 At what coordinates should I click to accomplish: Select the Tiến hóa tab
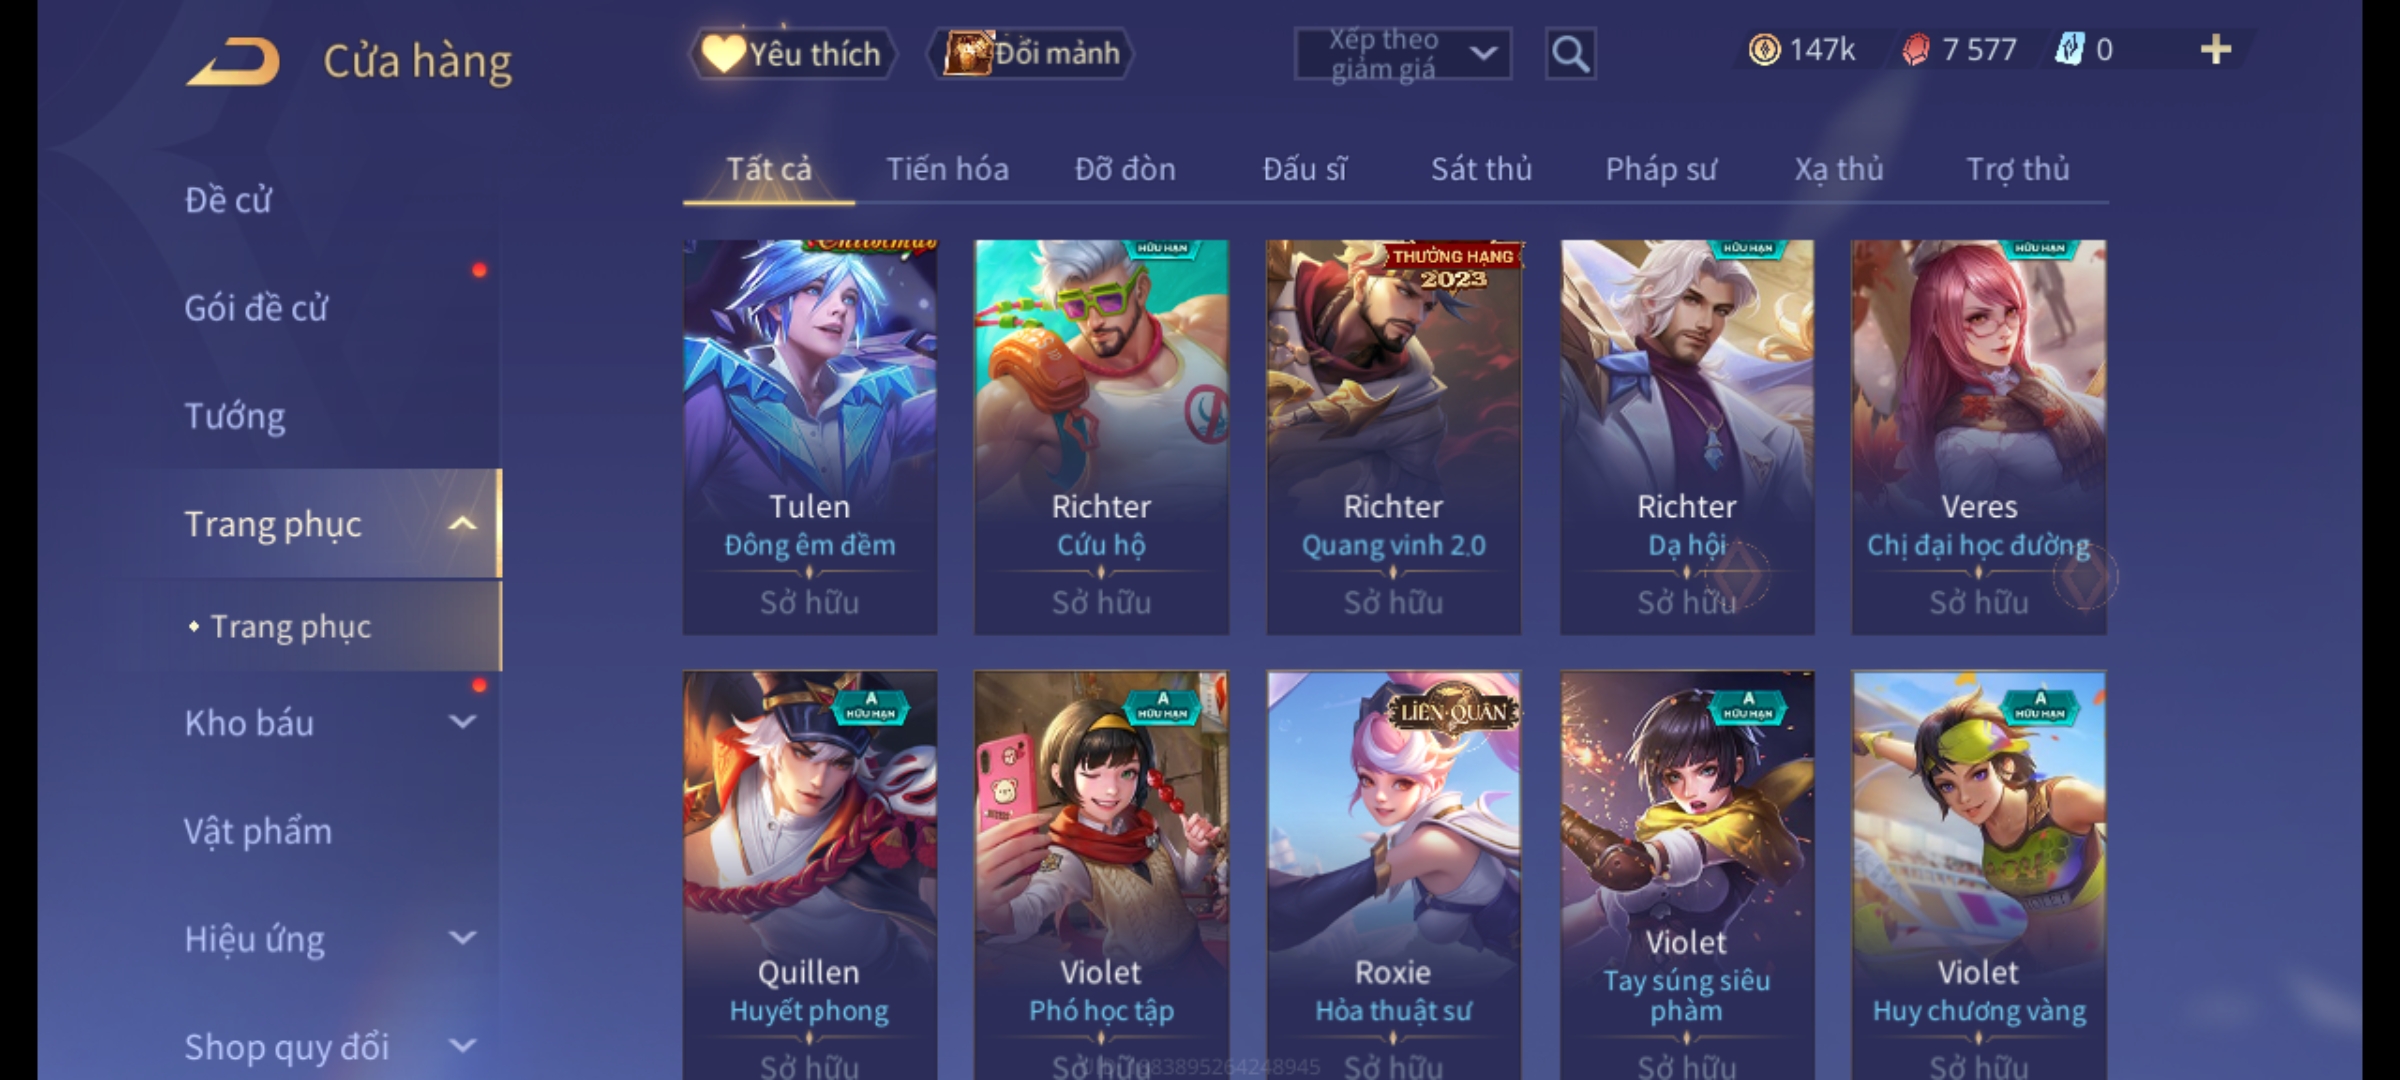click(947, 169)
